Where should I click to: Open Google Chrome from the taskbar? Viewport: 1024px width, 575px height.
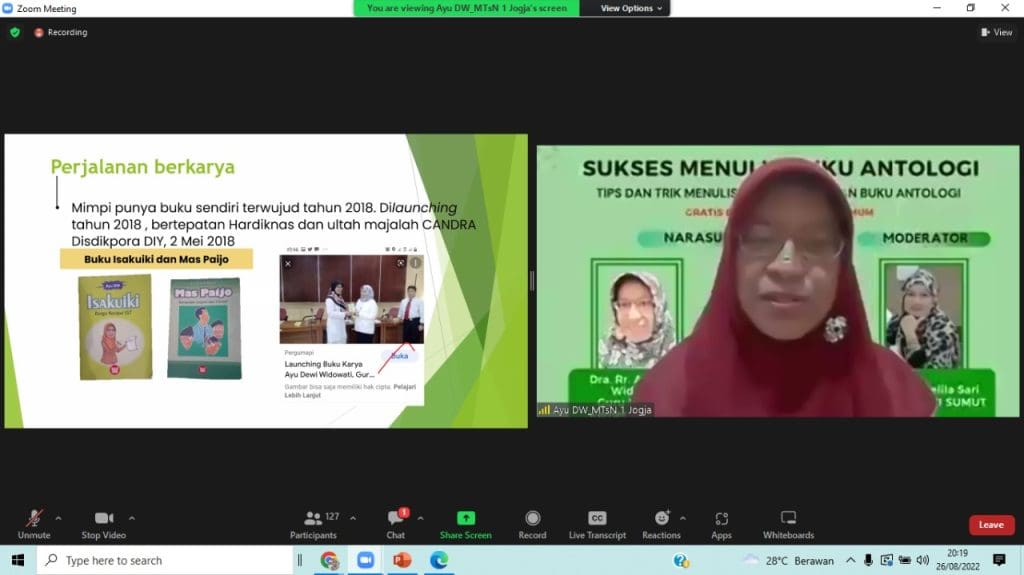pyautogui.click(x=330, y=560)
